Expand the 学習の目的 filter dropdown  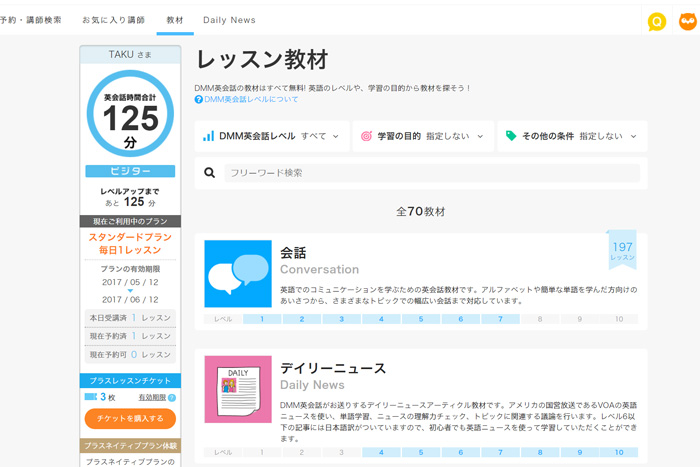[422, 136]
